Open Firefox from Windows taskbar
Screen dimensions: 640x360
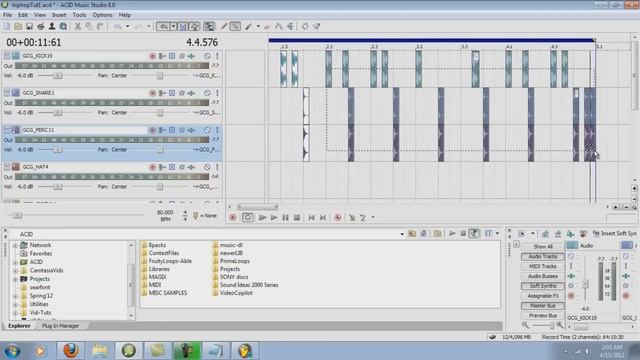[71, 351]
